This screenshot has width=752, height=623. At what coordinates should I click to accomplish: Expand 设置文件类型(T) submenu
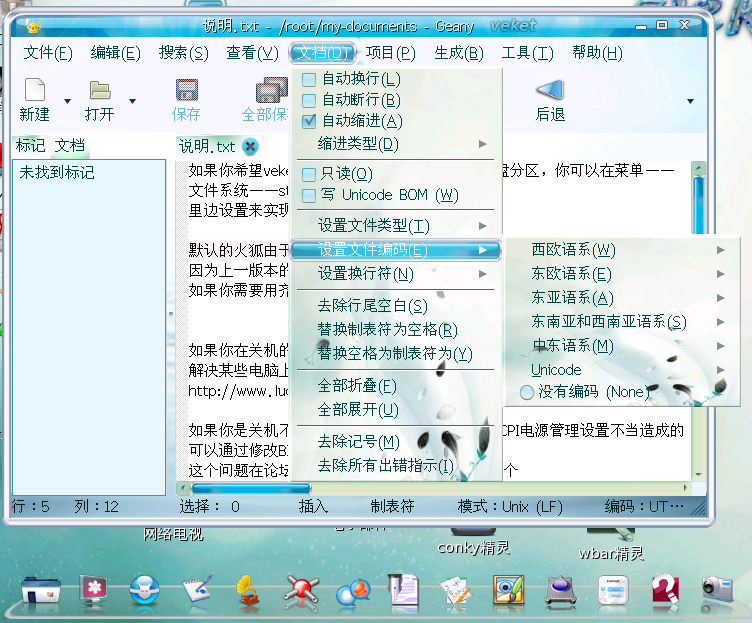coord(397,226)
